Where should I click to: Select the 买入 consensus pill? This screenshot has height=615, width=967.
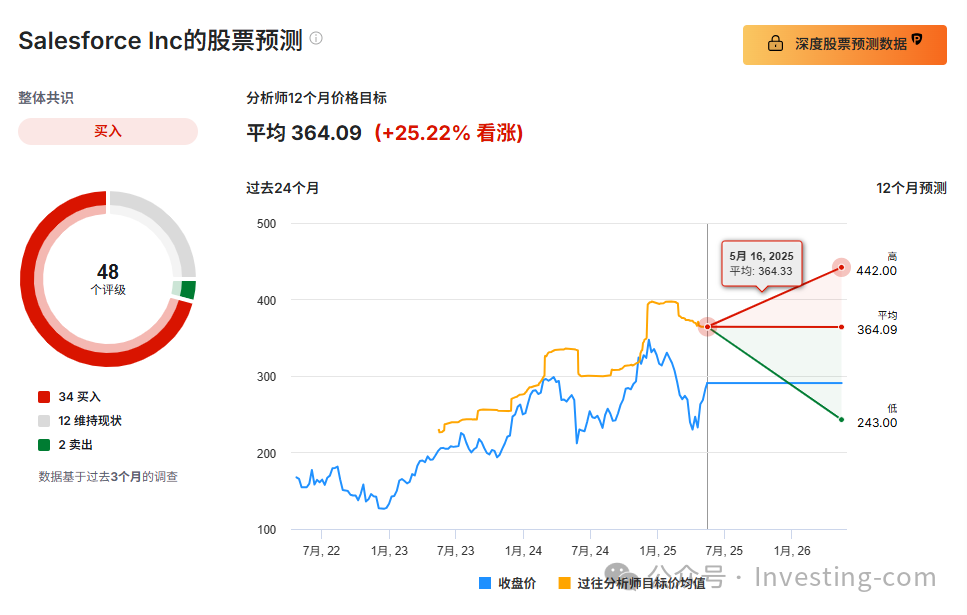click(108, 131)
